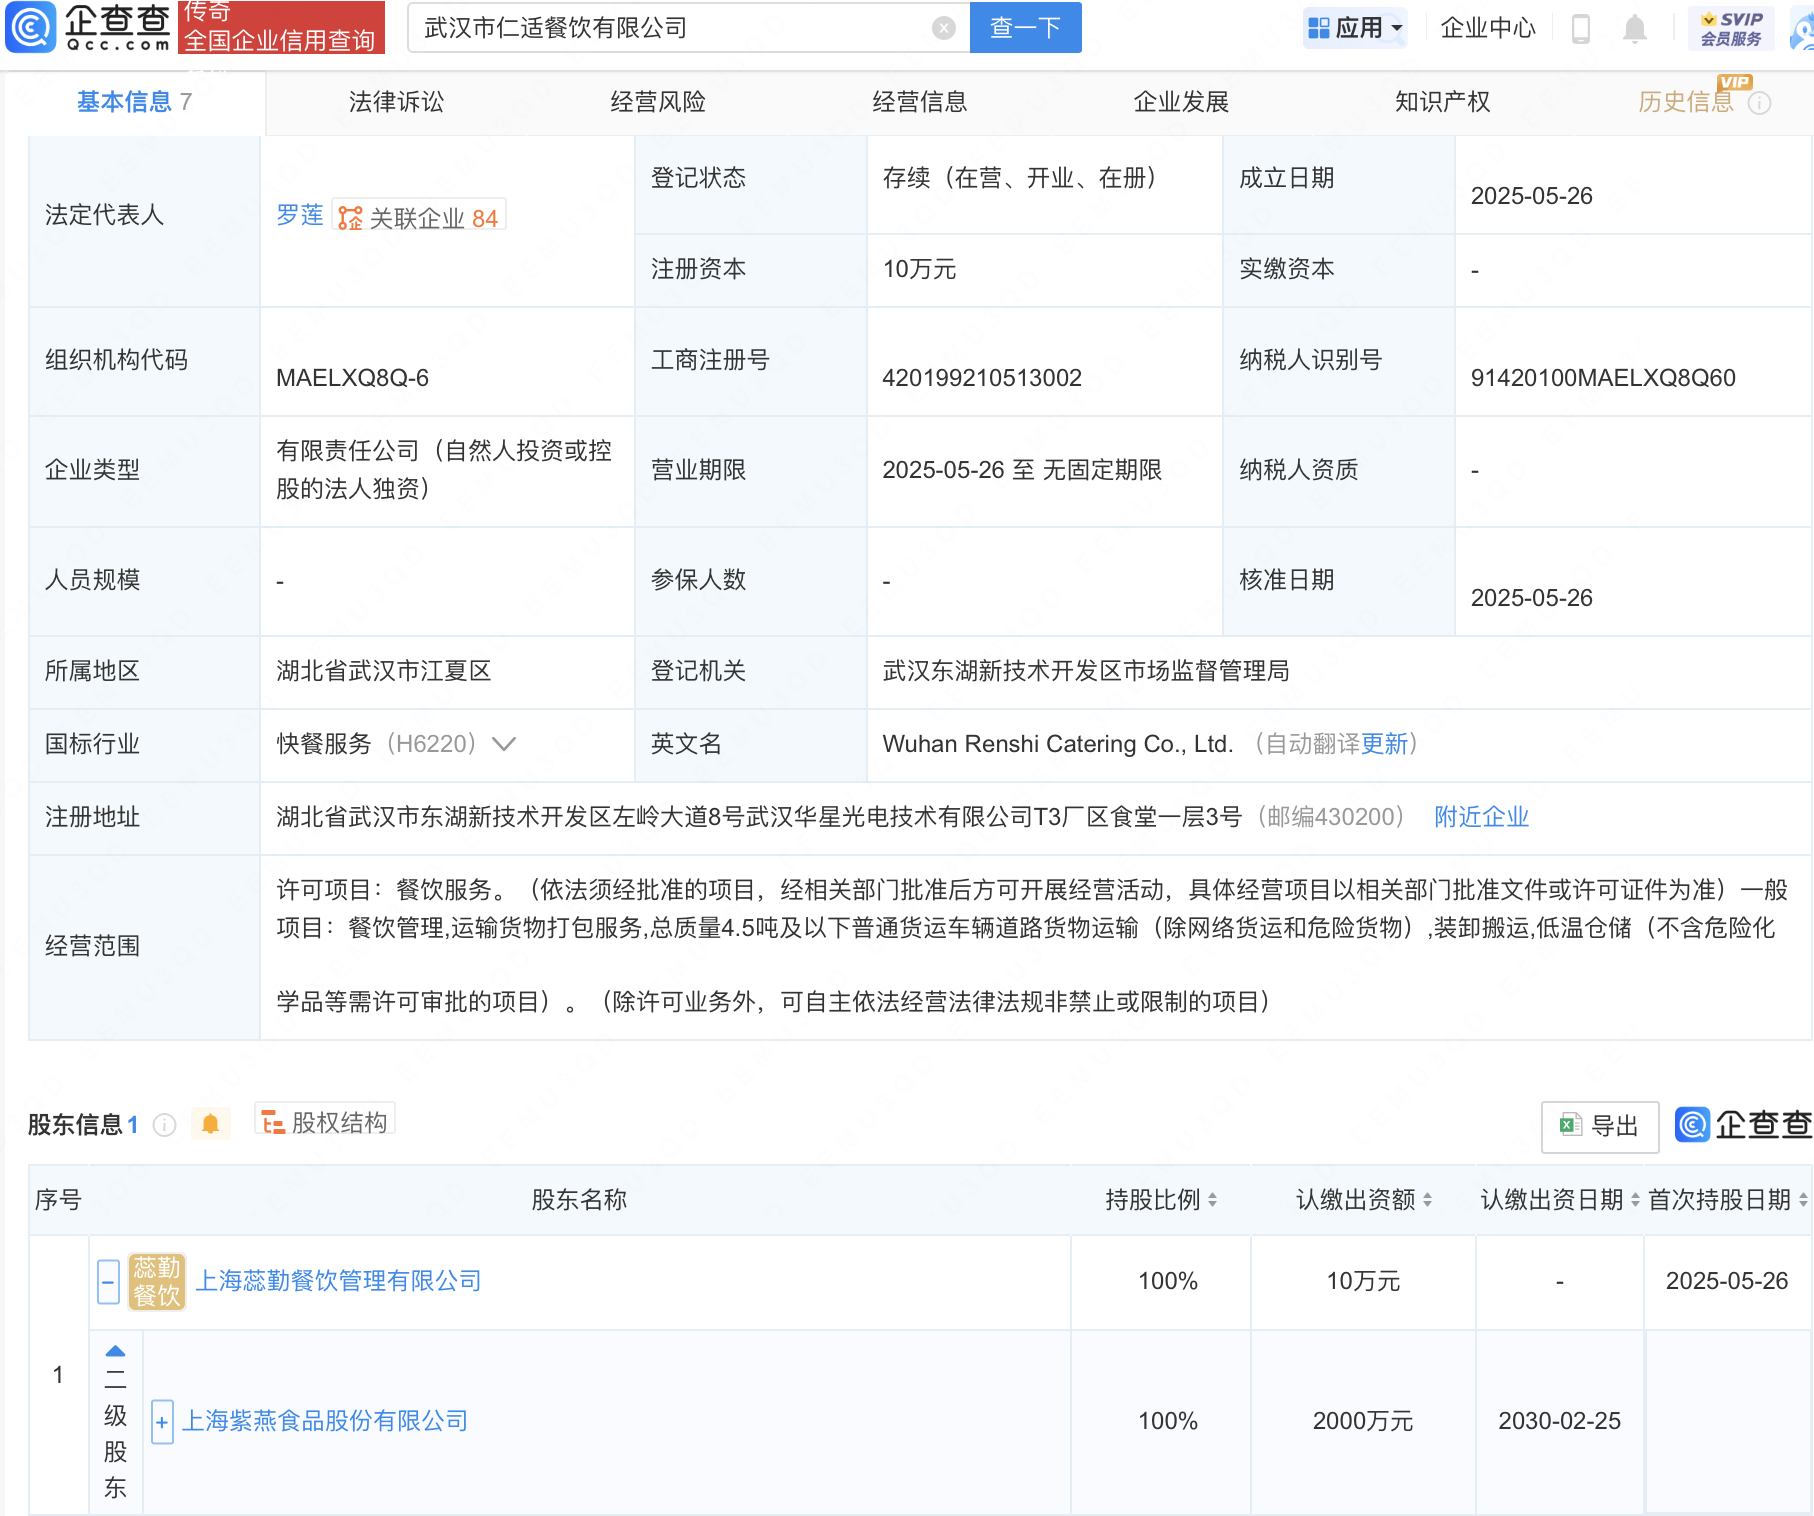This screenshot has height=1516, width=1814.
Task: Open 关联企业 84 badge
Action: coord(419,217)
